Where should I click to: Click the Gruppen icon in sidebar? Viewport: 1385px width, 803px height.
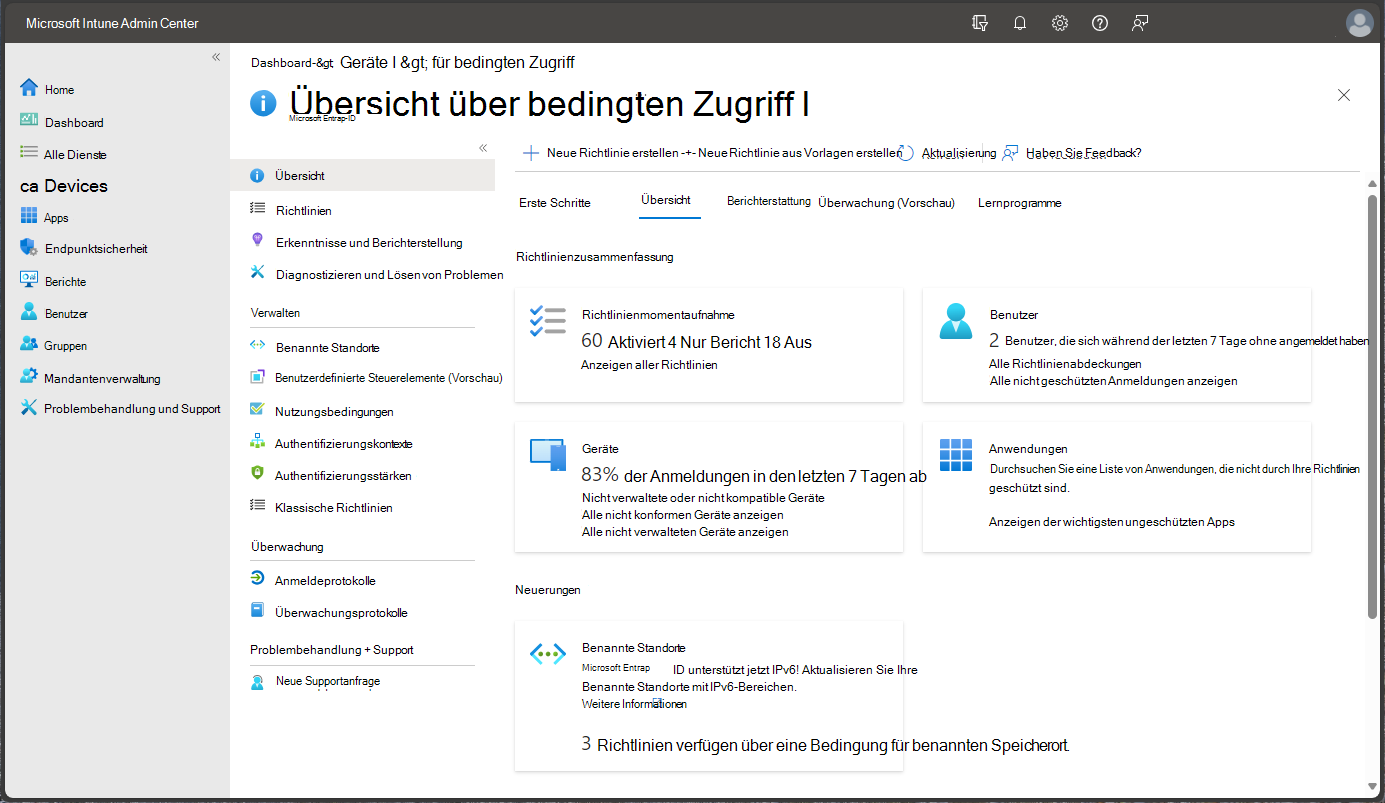pyautogui.click(x=29, y=345)
